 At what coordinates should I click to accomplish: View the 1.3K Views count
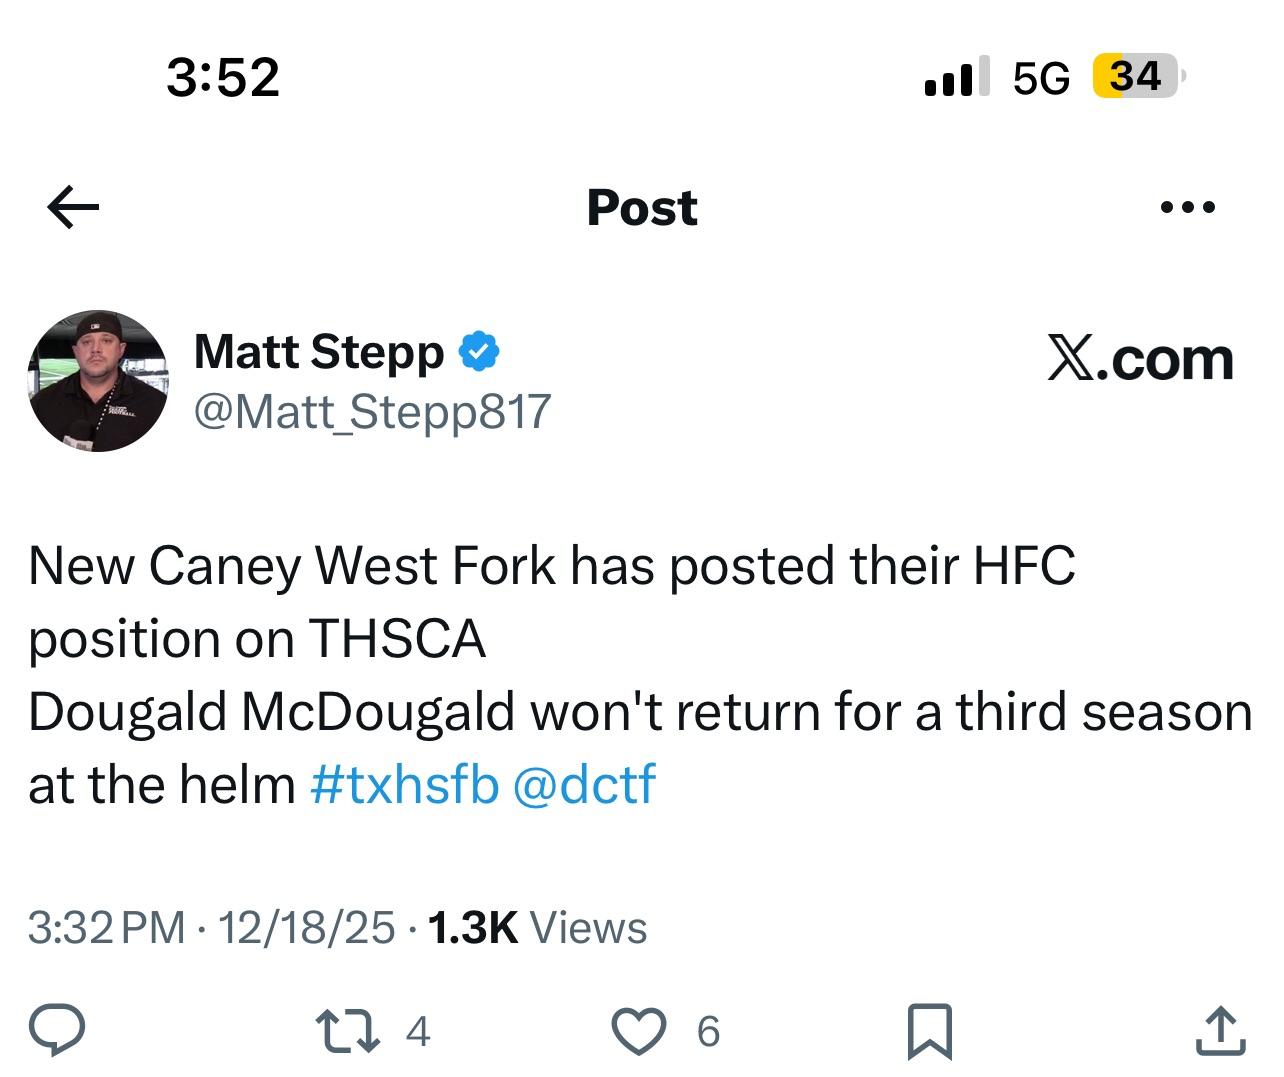[x=537, y=928]
